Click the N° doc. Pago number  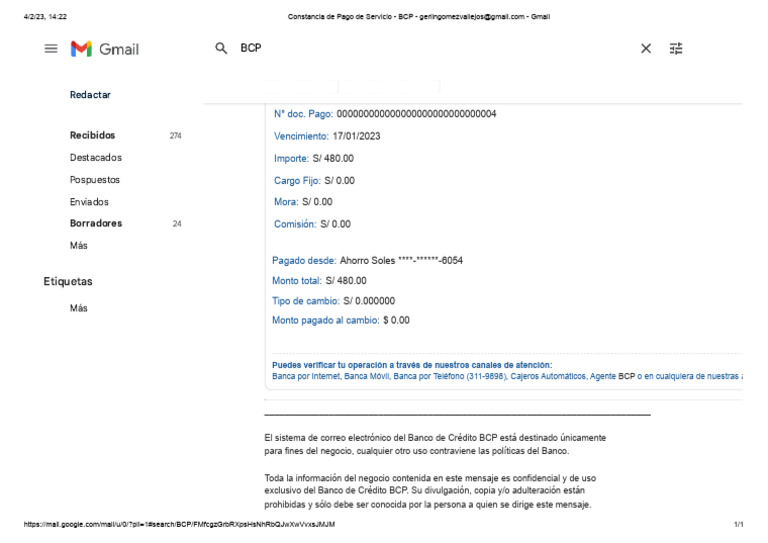pyautogui.click(x=416, y=114)
